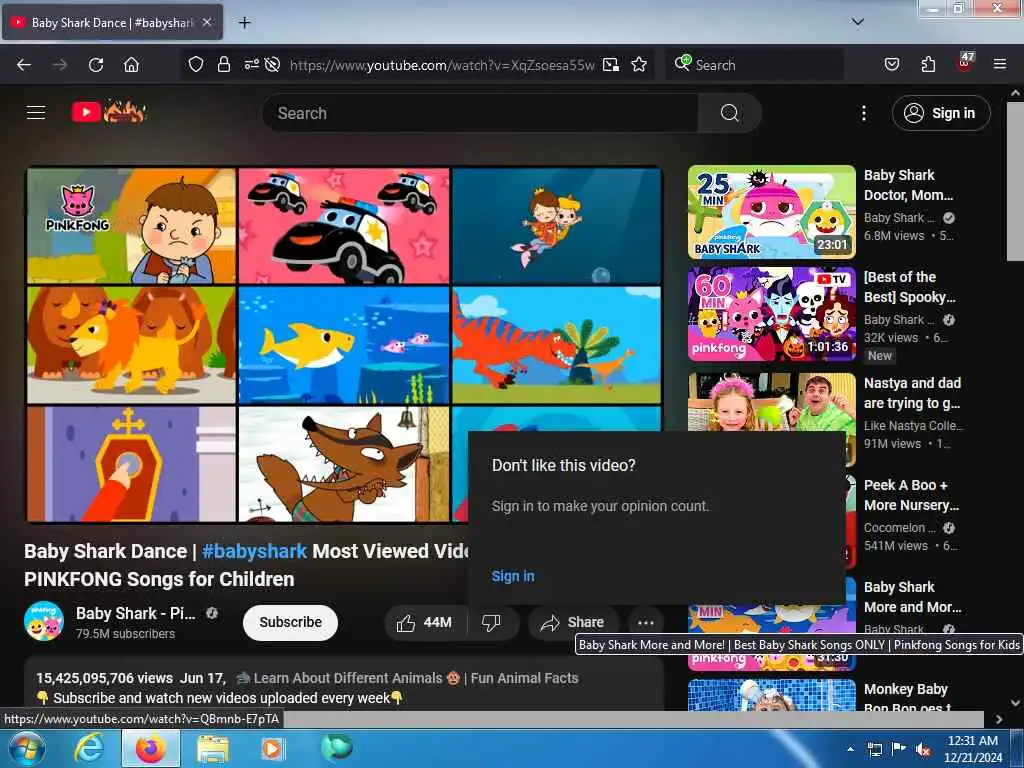1024x768 pixels.
Task: Click the horizontal scrollbar right arrow
Action: [999, 719]
